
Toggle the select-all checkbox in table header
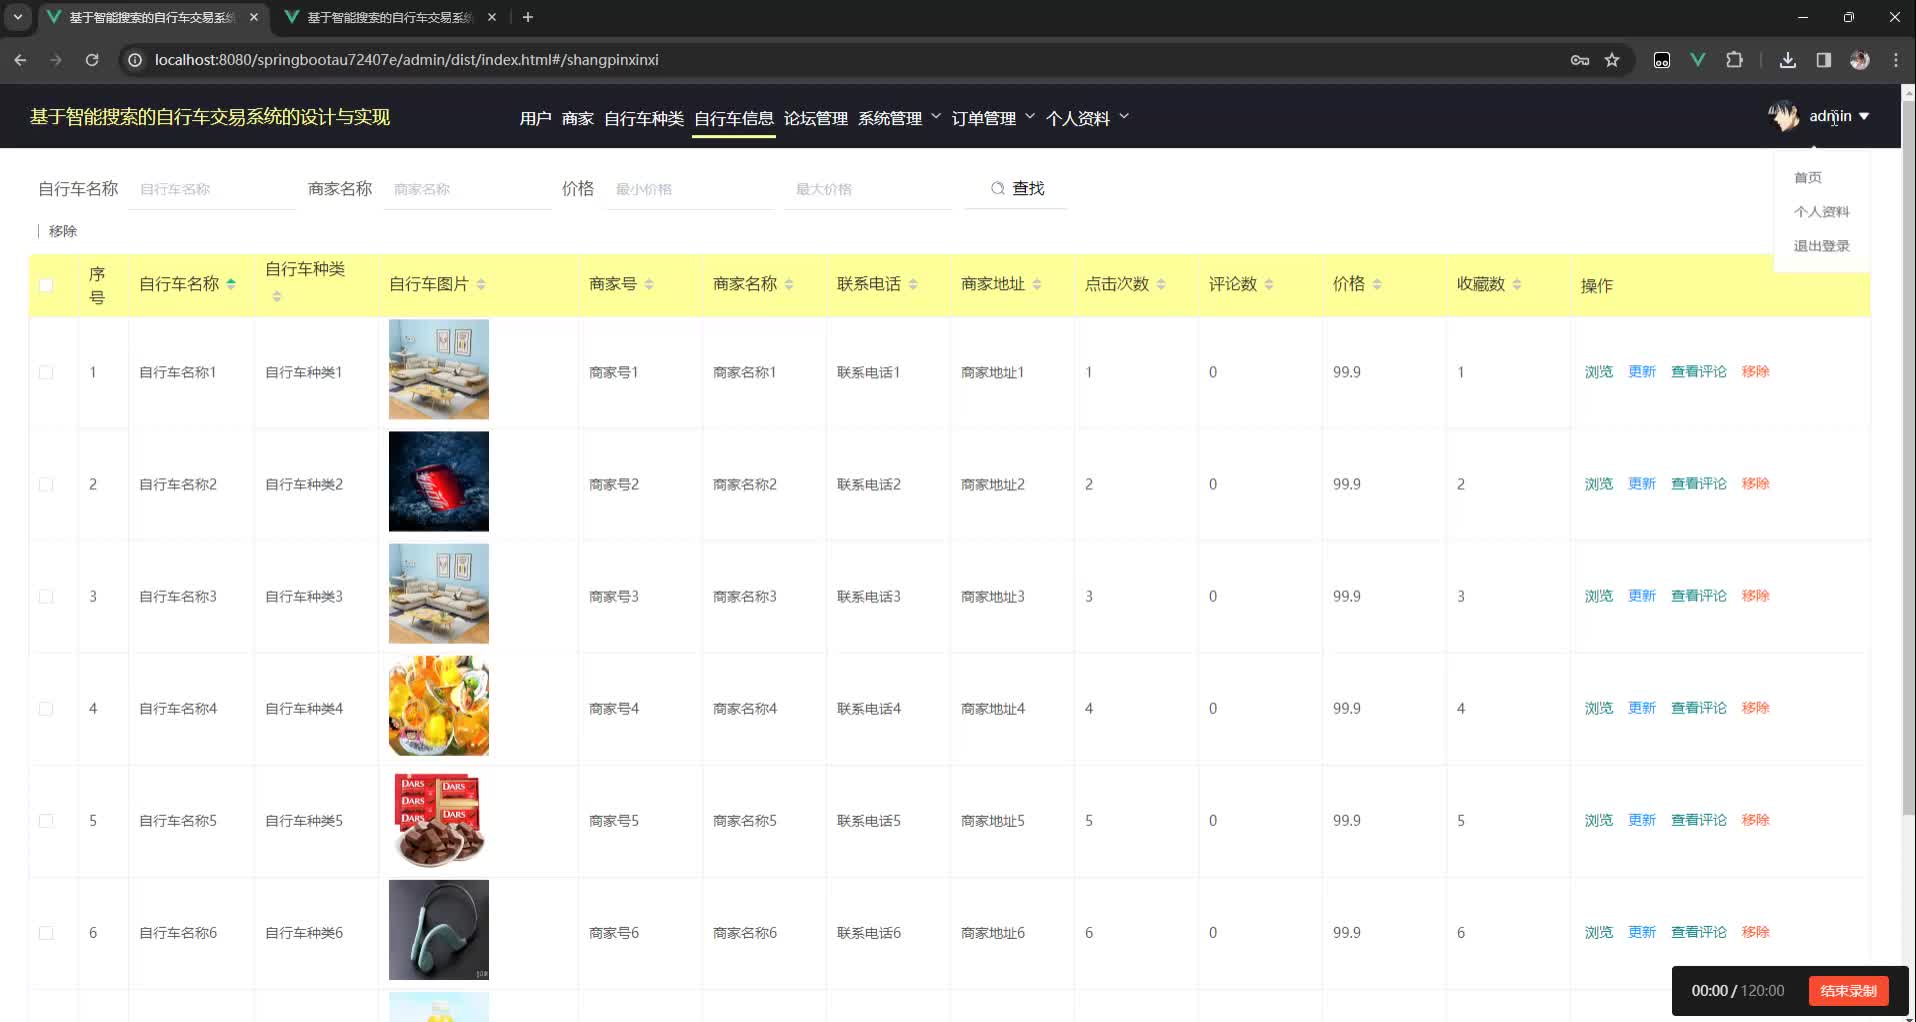point(46,285)
